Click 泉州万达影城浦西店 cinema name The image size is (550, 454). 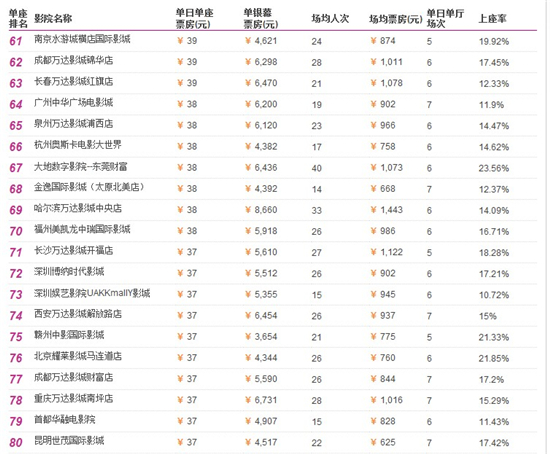point(74,123)
